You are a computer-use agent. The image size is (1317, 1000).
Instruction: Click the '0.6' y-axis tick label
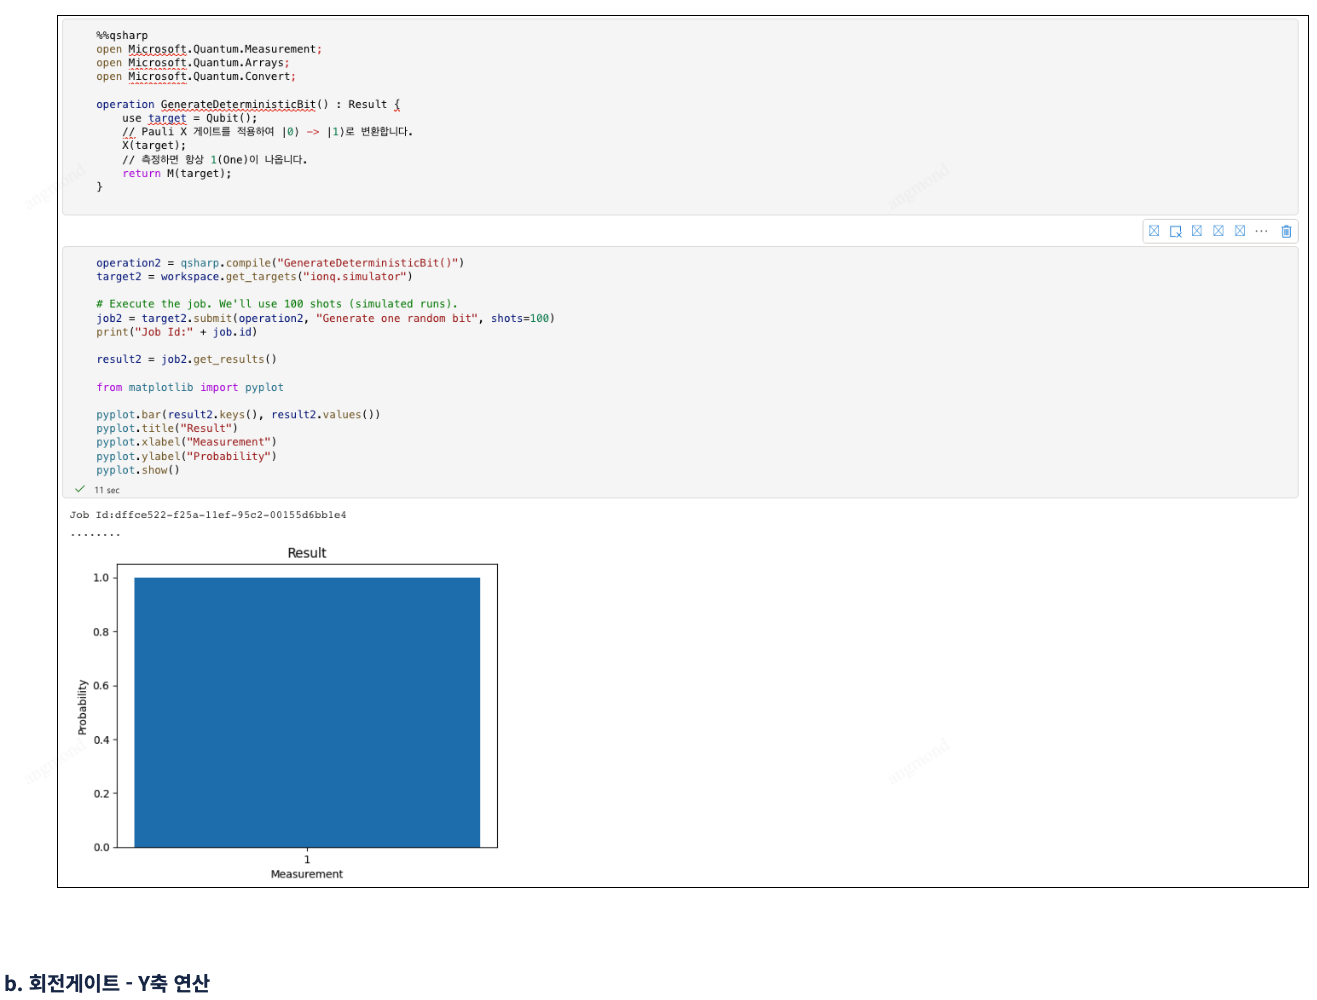point(101,686)
